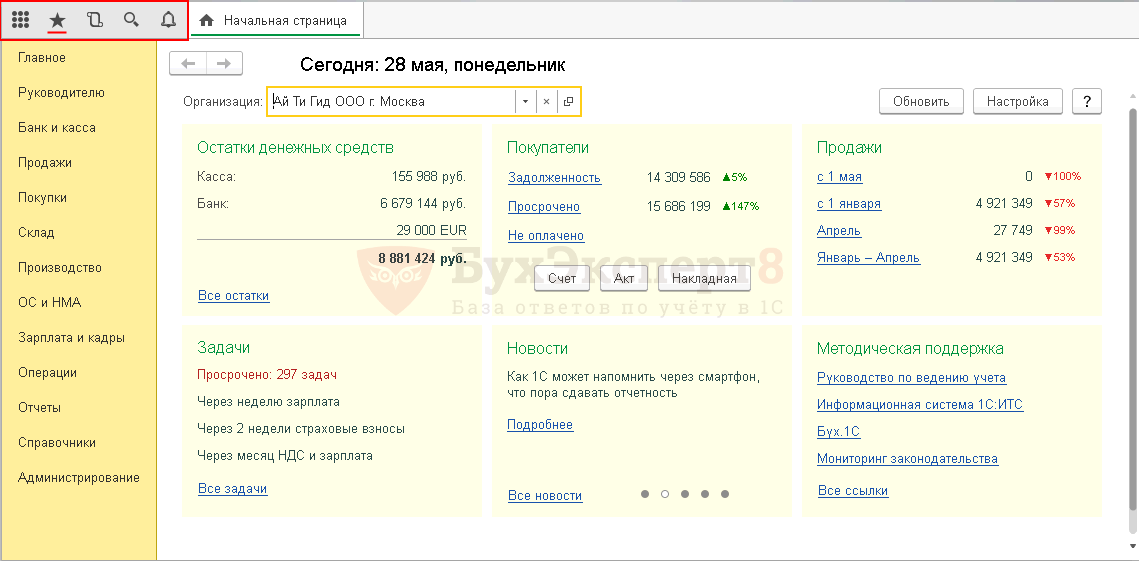Open the Задолженность link

554,178
